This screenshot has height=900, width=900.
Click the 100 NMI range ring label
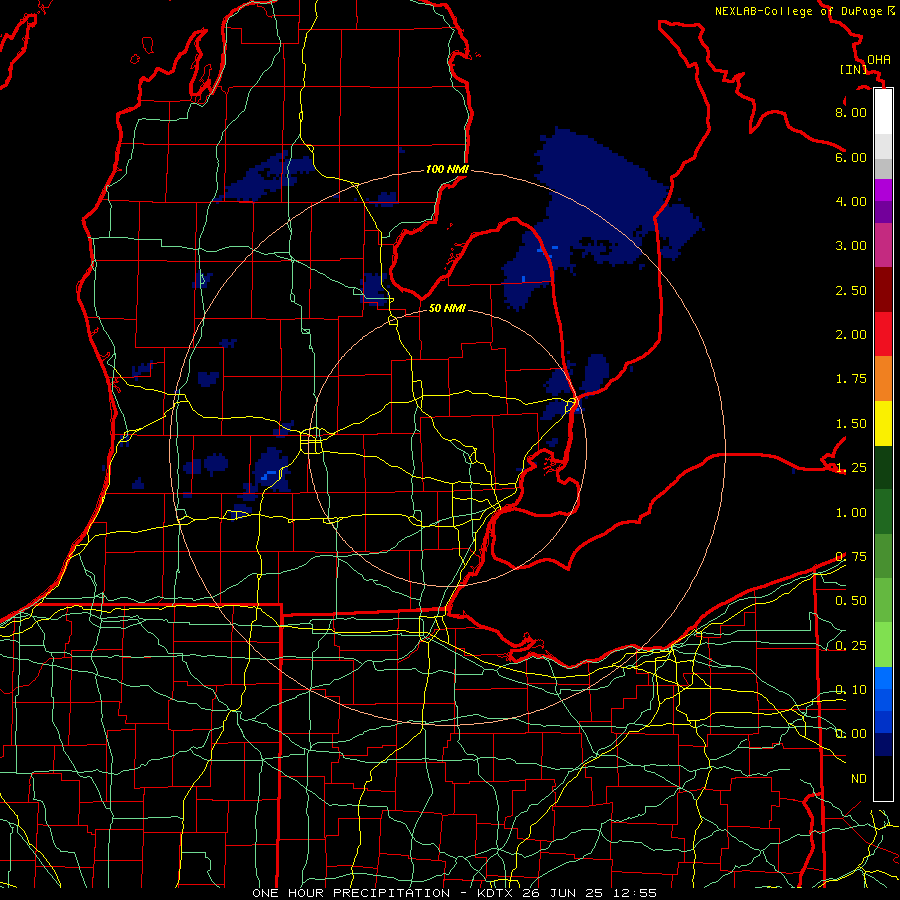click(447, 169)
